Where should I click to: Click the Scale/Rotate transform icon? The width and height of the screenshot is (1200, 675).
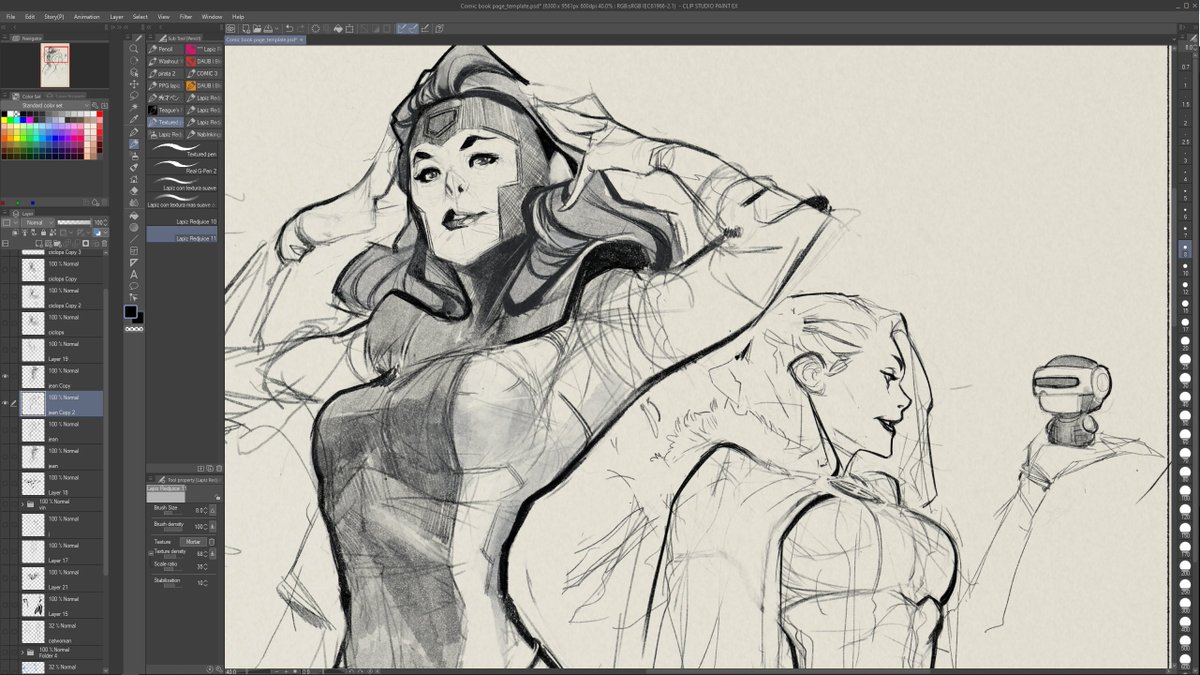click(x=350, y=29)
